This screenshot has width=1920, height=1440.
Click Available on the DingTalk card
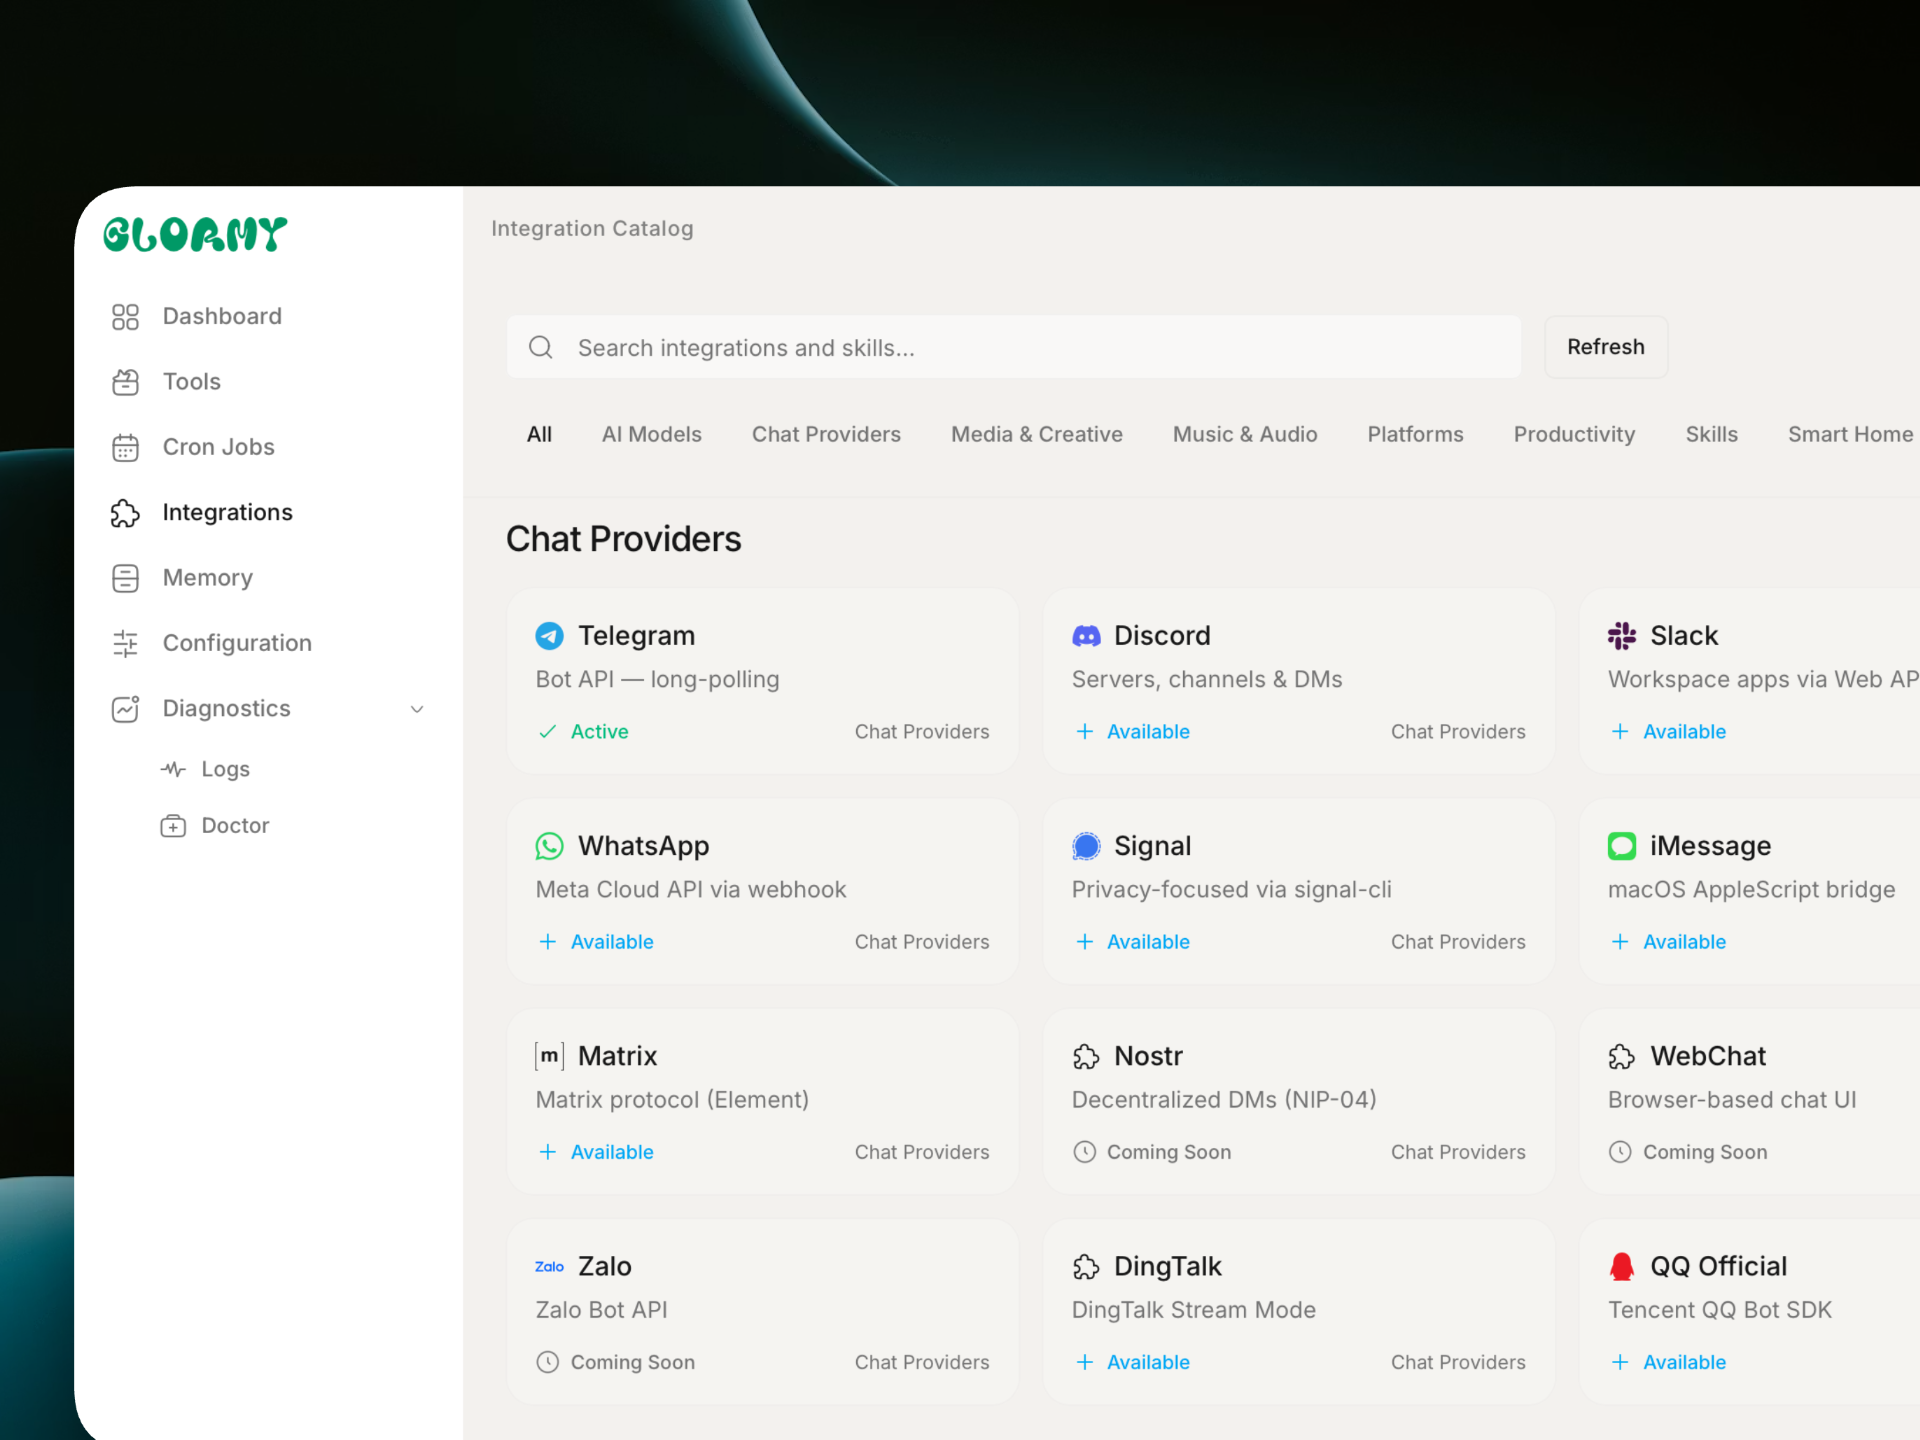(1147, 1362)
